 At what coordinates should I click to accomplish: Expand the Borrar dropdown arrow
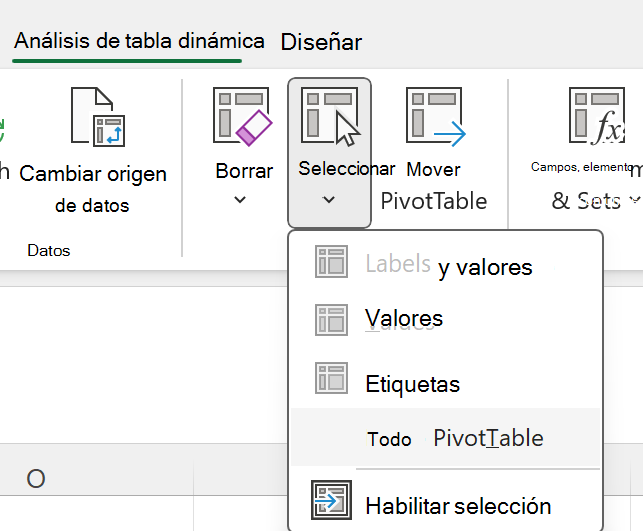240,200
